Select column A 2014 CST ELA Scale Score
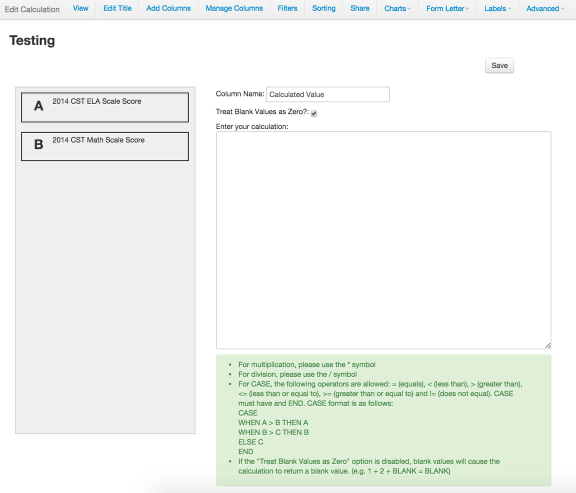The image size is (576, 493). (105, 107)
